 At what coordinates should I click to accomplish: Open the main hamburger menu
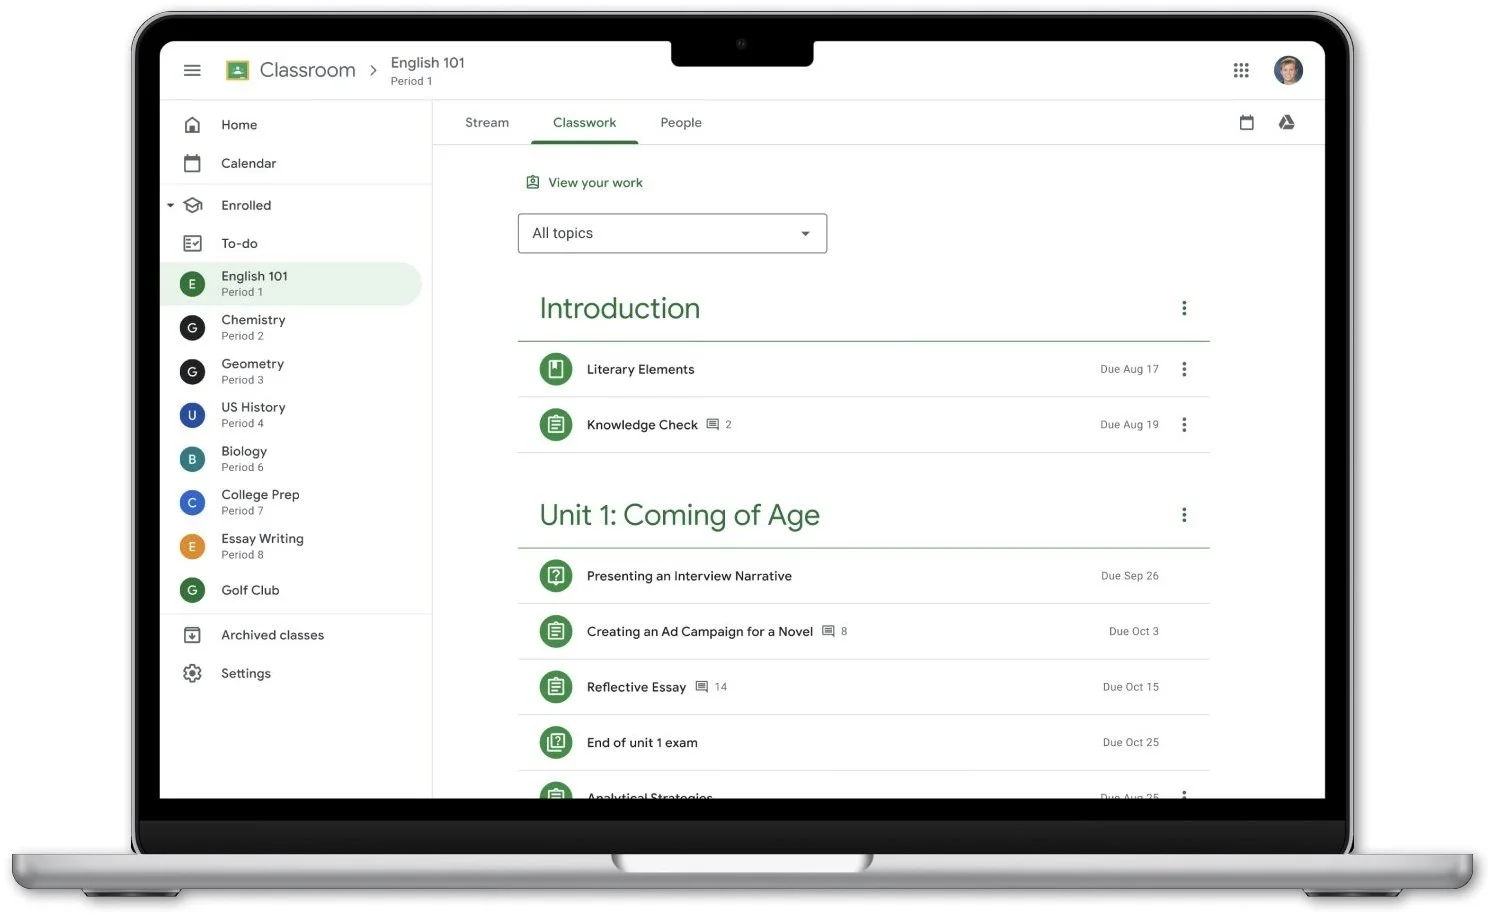(x=192, y=70)
